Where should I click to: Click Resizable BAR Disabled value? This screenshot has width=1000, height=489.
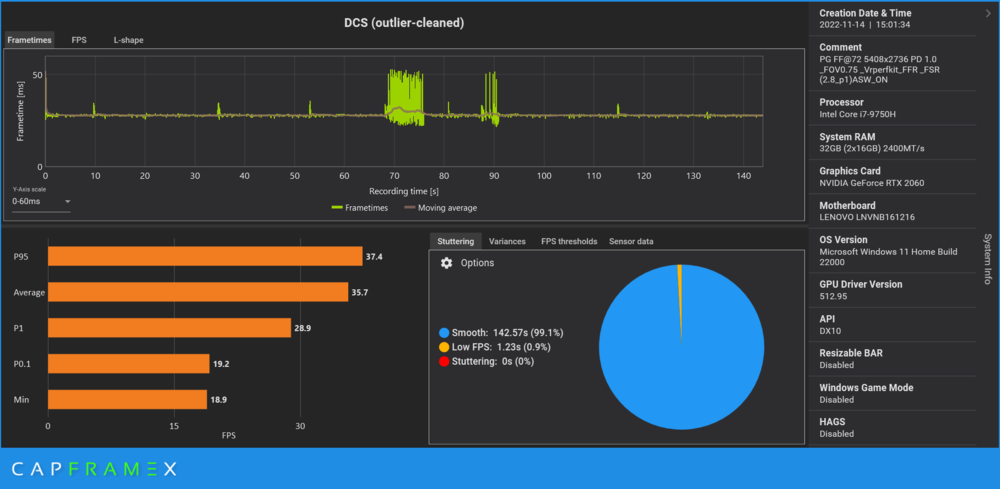click(837, 365)
